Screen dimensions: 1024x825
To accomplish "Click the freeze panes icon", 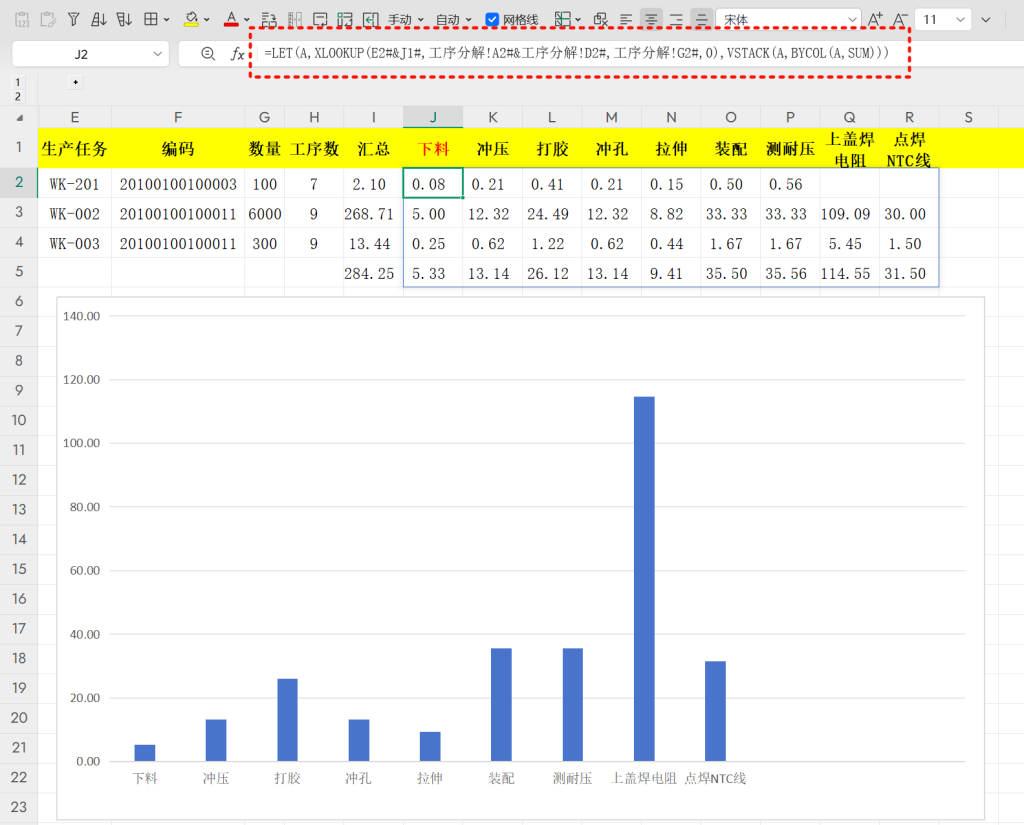I will point(562,20).
